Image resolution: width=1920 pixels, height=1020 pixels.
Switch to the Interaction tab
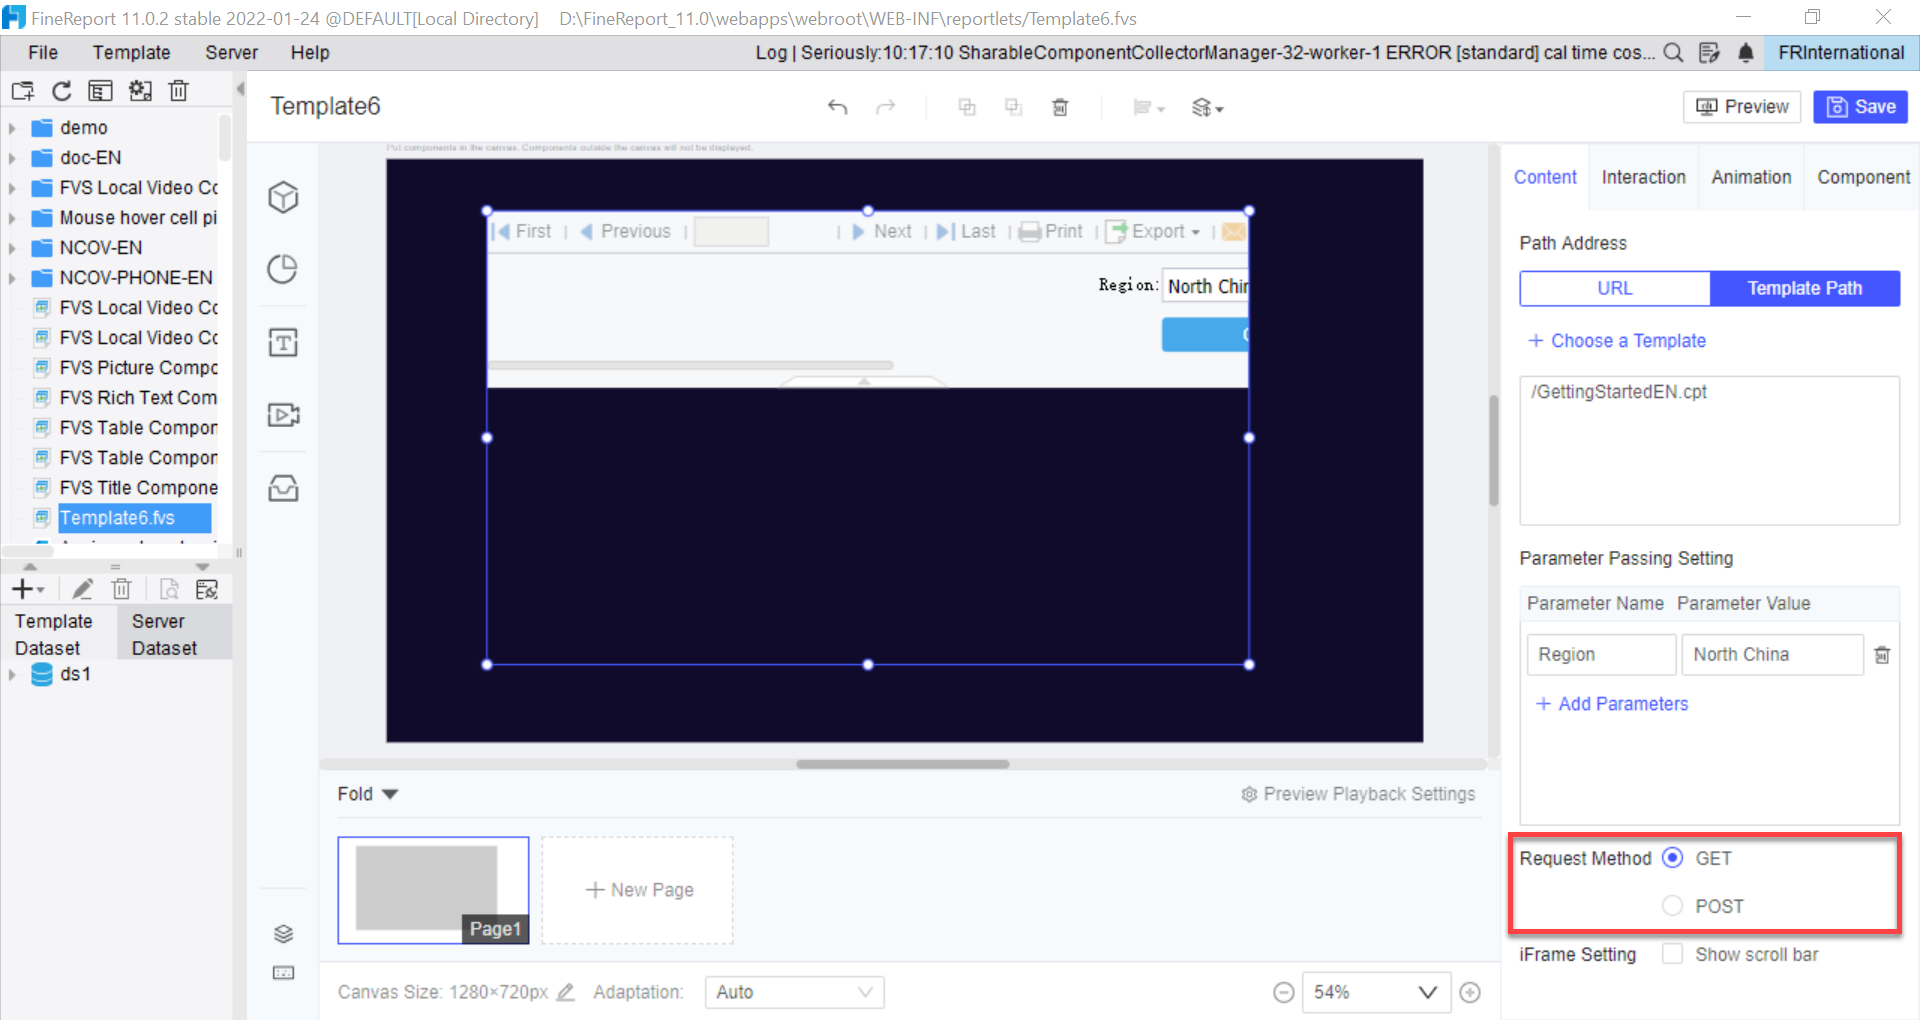pyautogui.click(x=1643, y=177)
